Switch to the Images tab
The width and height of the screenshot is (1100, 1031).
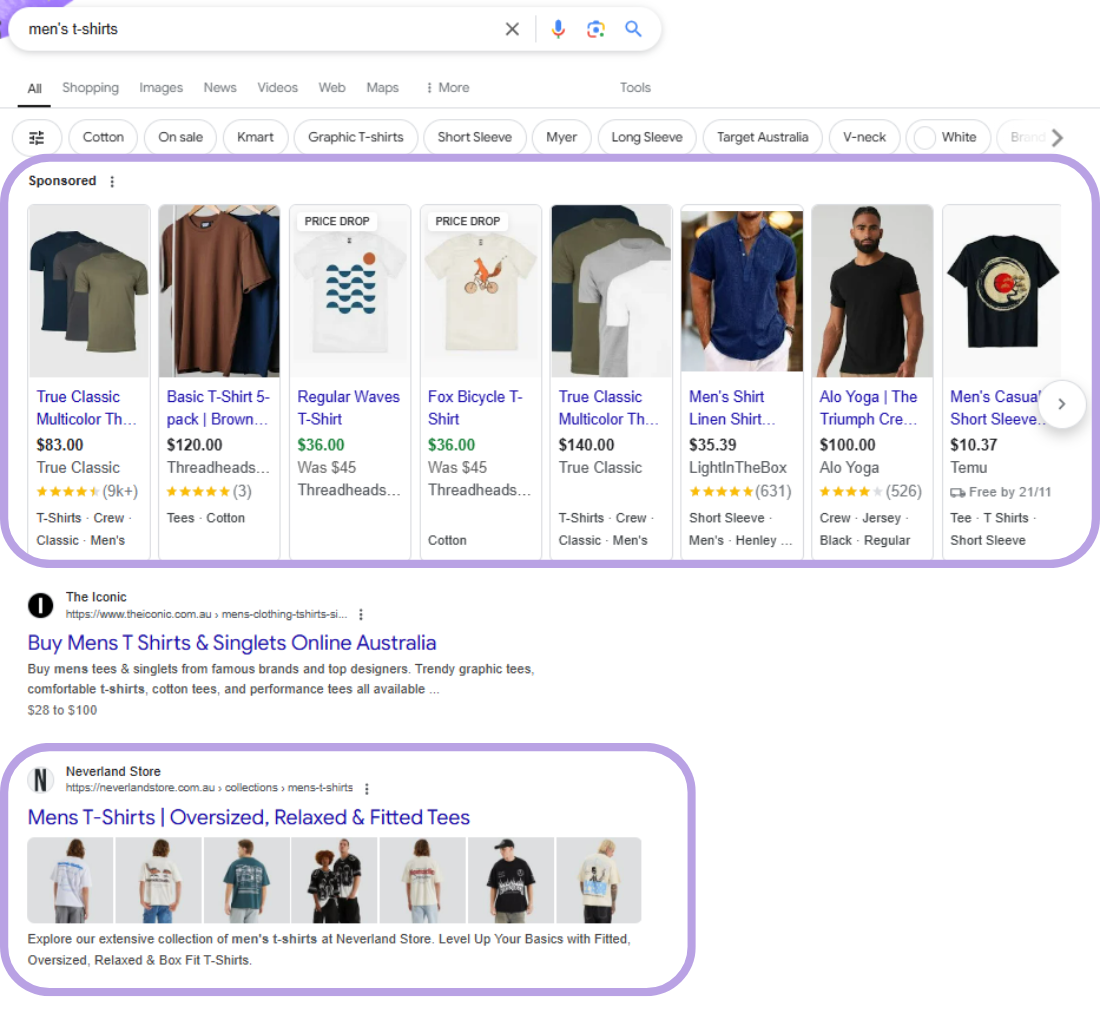pyautogui.click(x=161, y=88)
